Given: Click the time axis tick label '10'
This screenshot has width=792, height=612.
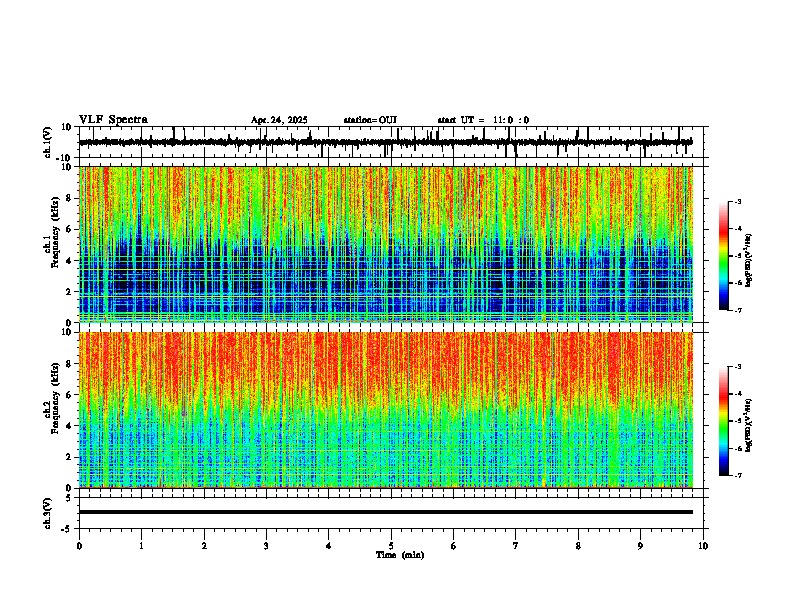Looking at the screenshot, I should (703, 546).
